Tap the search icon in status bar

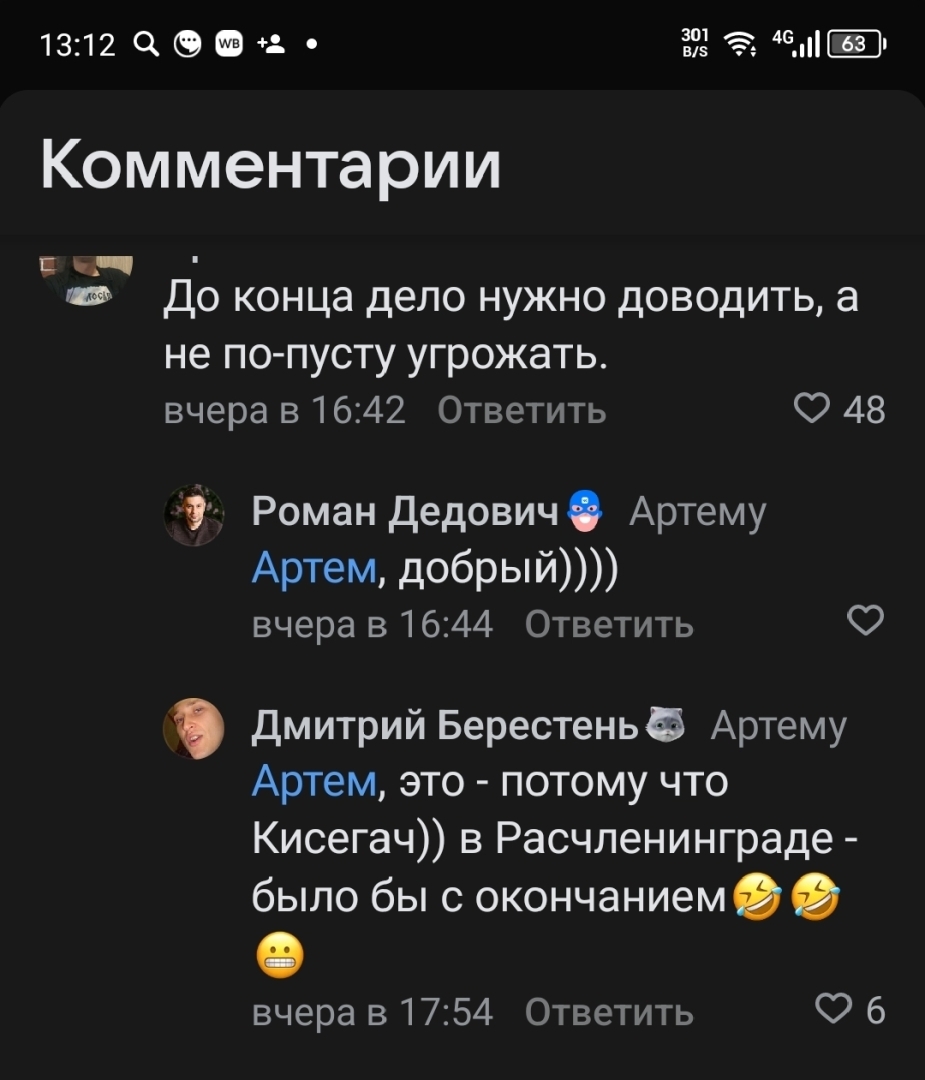click(x=146, y=44)
